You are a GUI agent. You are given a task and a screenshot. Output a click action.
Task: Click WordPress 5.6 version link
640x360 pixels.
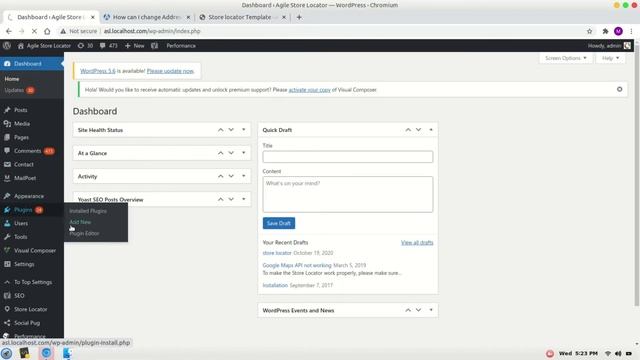(x=98, y=71)
